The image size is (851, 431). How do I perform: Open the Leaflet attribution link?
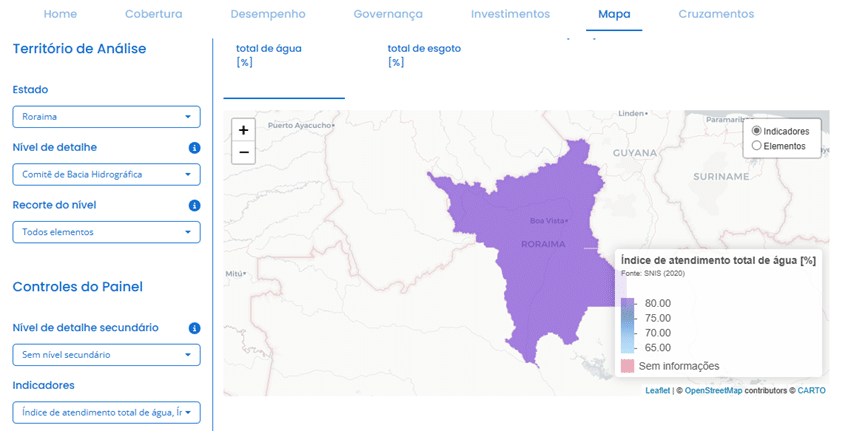(657, 390)
